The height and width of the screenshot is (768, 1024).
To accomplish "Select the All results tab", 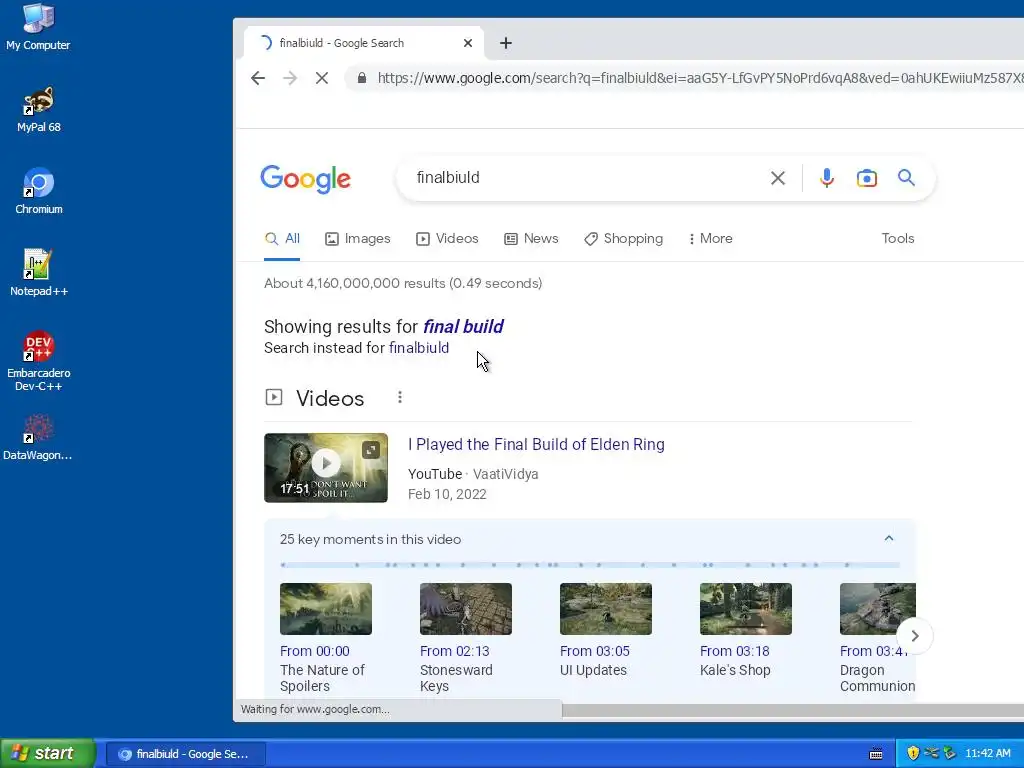I will coord(282,238).
